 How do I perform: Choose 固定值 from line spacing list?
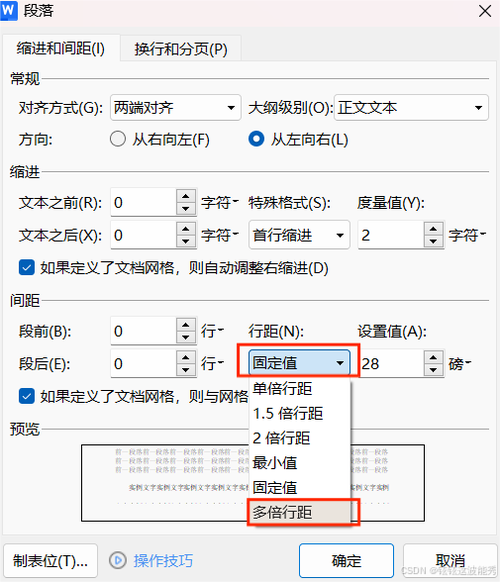pos(299,488)
